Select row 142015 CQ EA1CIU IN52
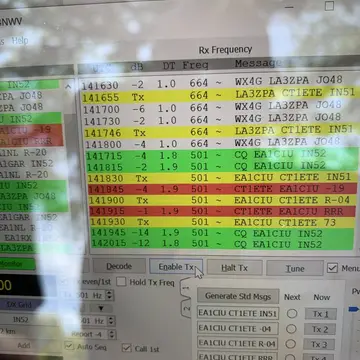 pos(222,244)
